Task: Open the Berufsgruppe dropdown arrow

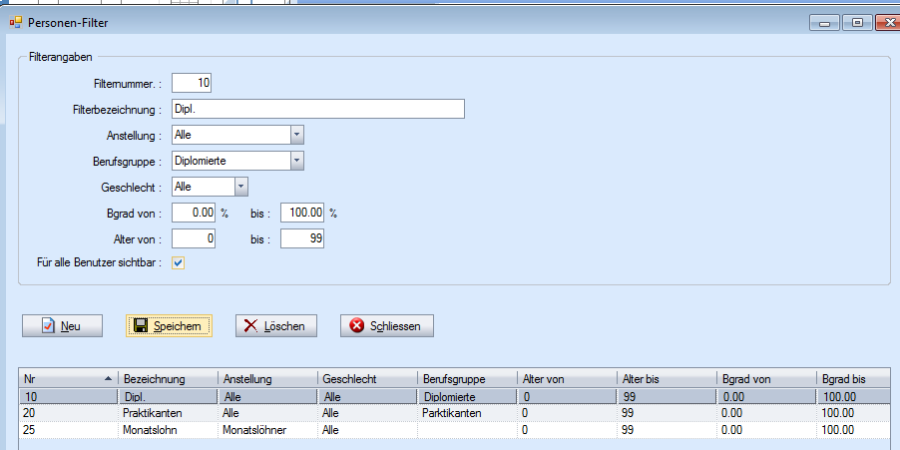Action: tap(297, 161)
